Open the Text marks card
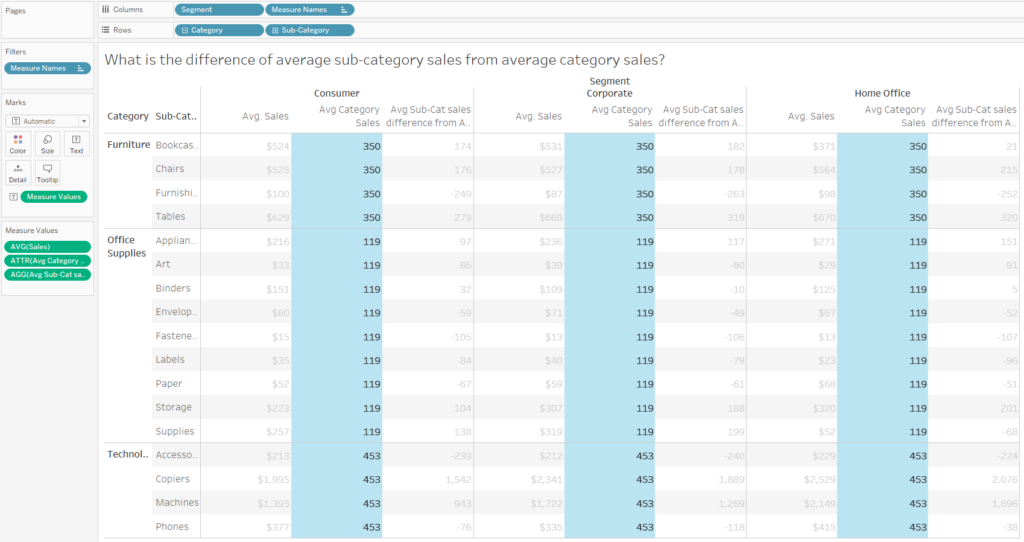Image resolution: width=1024 pixels, height=542 pixels. coord(76,144)
